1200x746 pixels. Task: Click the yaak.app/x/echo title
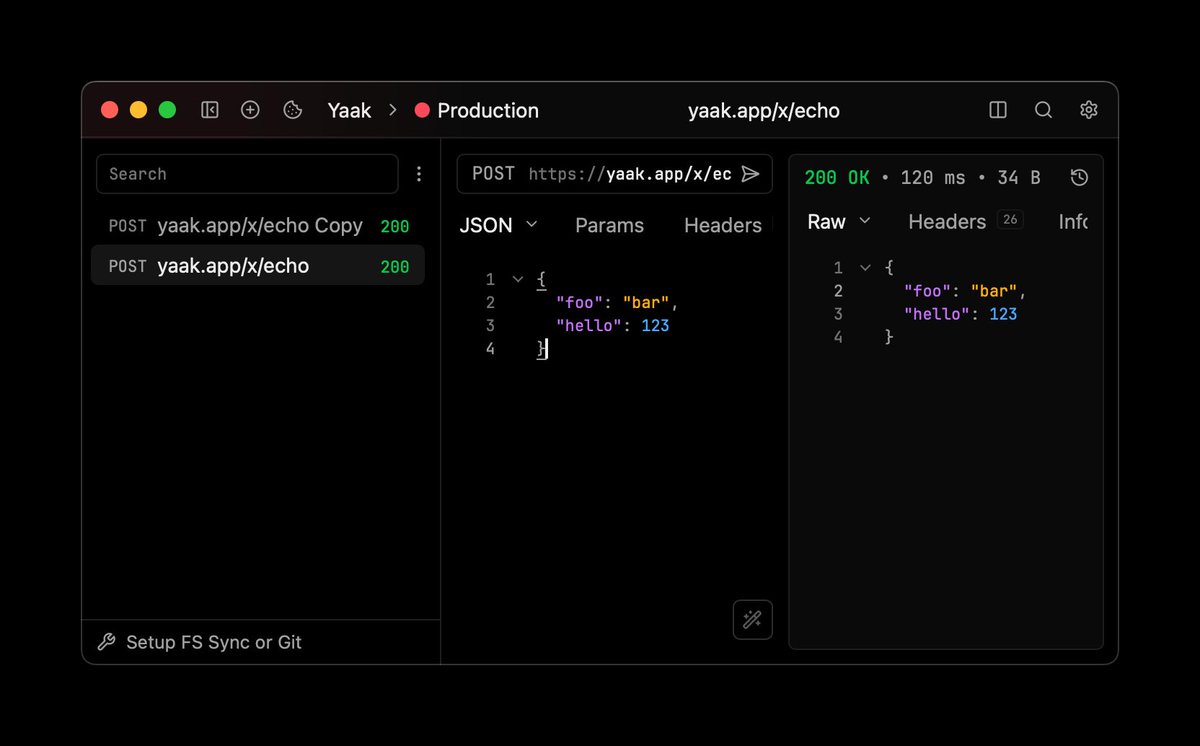pos(764,110)
